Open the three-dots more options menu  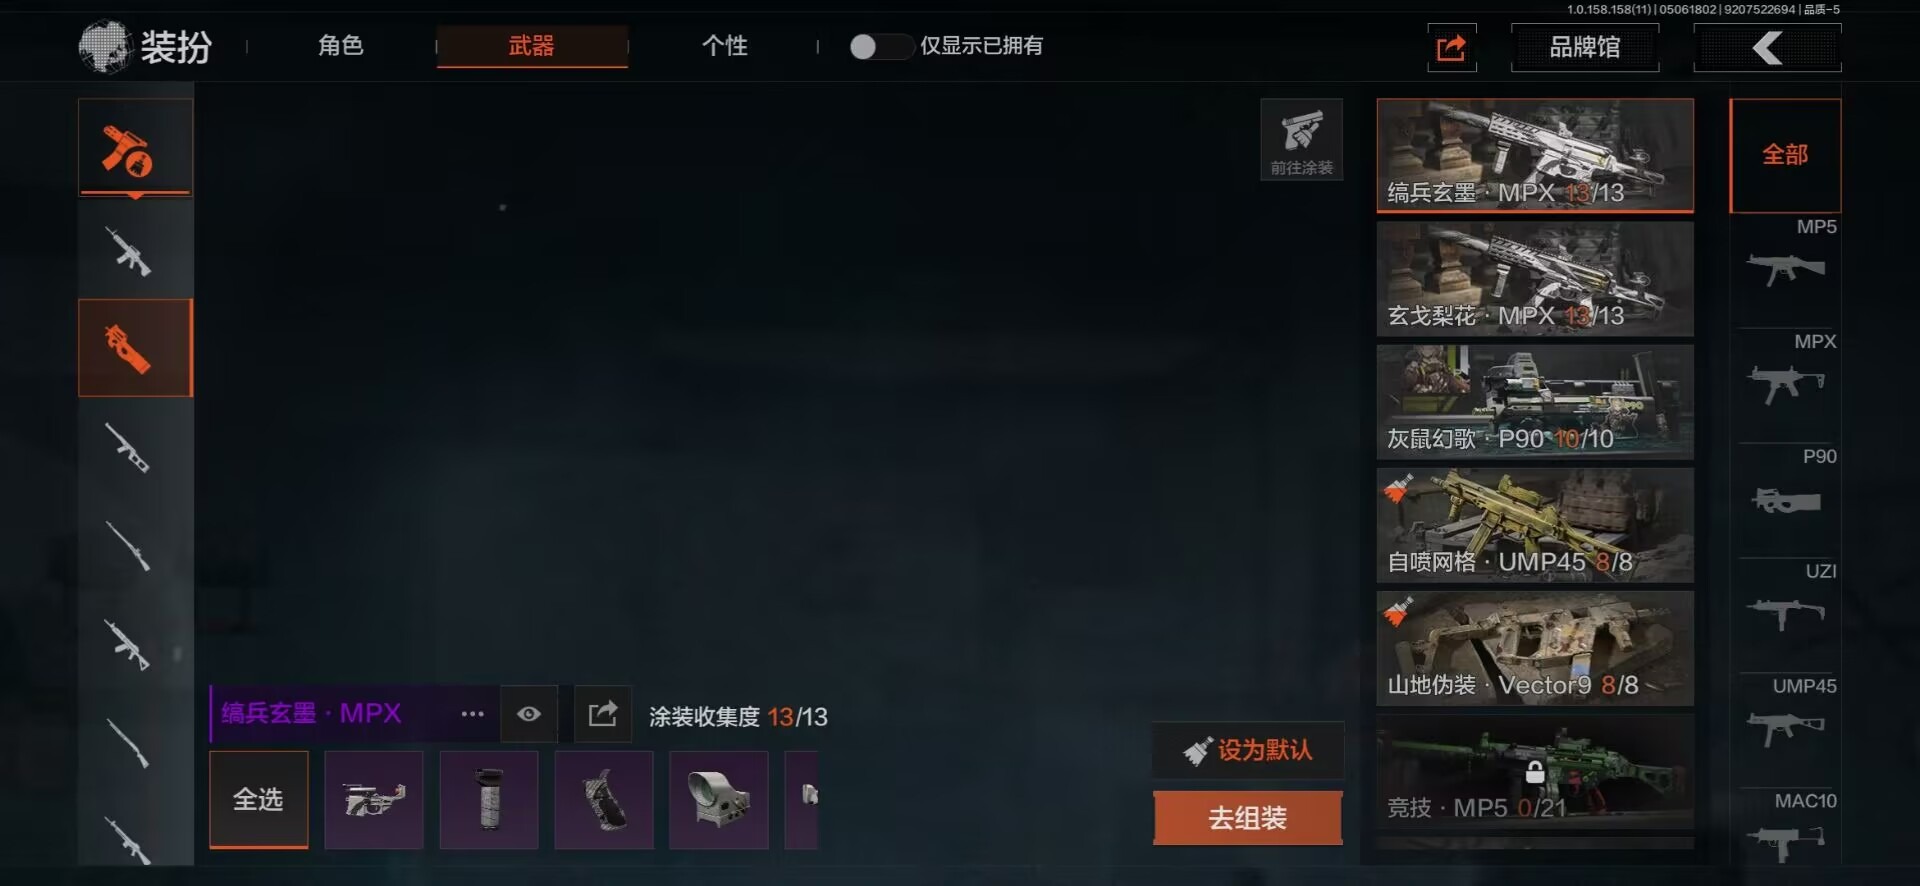[473, 714]
